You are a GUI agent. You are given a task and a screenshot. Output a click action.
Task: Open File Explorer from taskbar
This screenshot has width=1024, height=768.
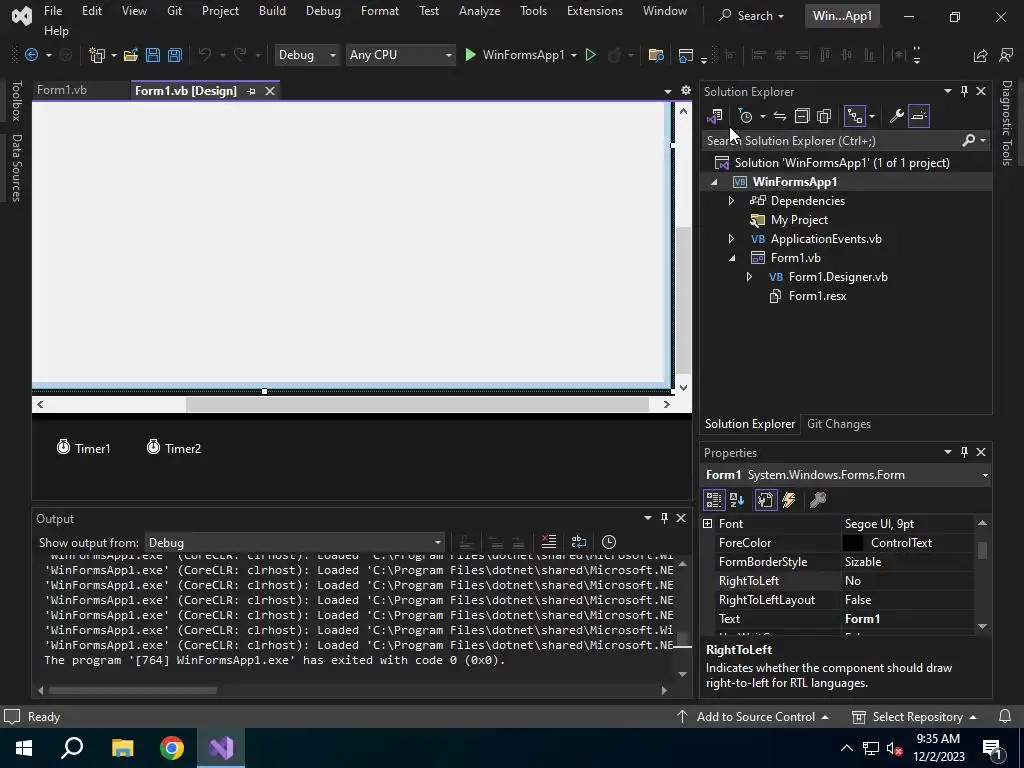click(x=122, y=748)
